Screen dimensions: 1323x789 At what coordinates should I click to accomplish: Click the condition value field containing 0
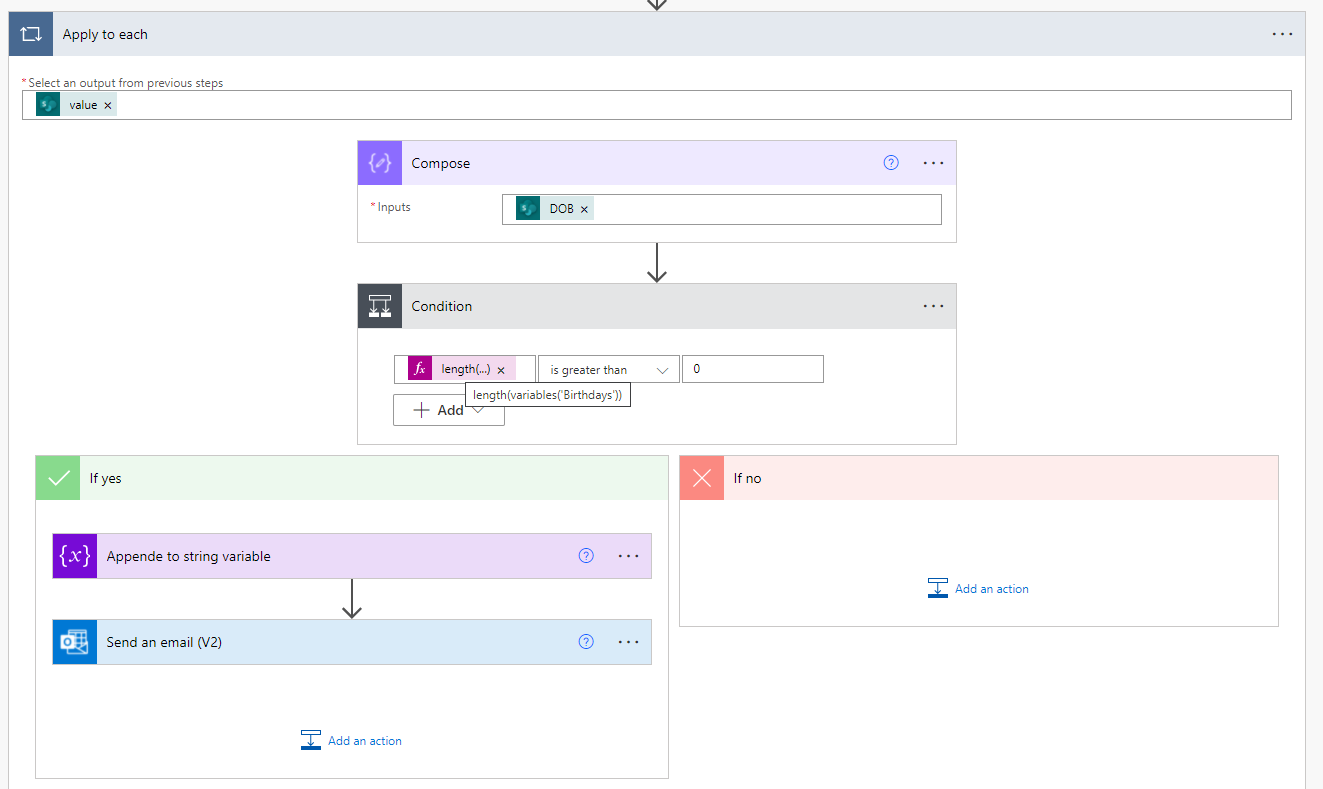click(753, 369)
